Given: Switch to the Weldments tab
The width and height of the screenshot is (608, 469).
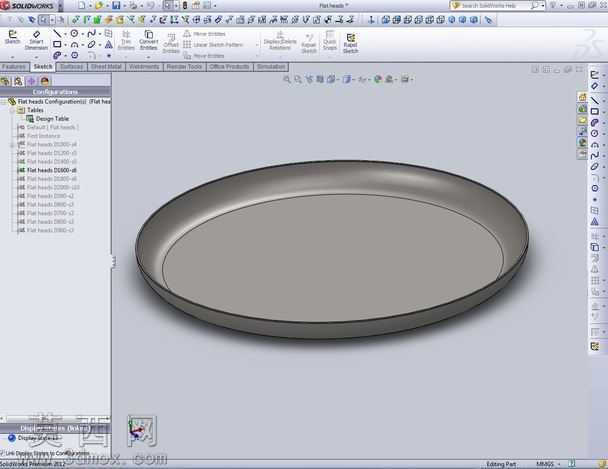Looking at the screenshot, I should pos(144,67).
